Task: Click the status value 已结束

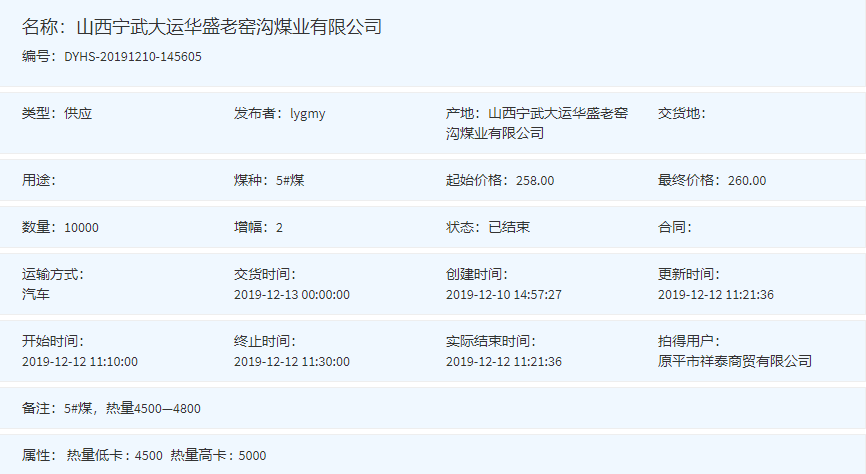Action: (509, 227)
